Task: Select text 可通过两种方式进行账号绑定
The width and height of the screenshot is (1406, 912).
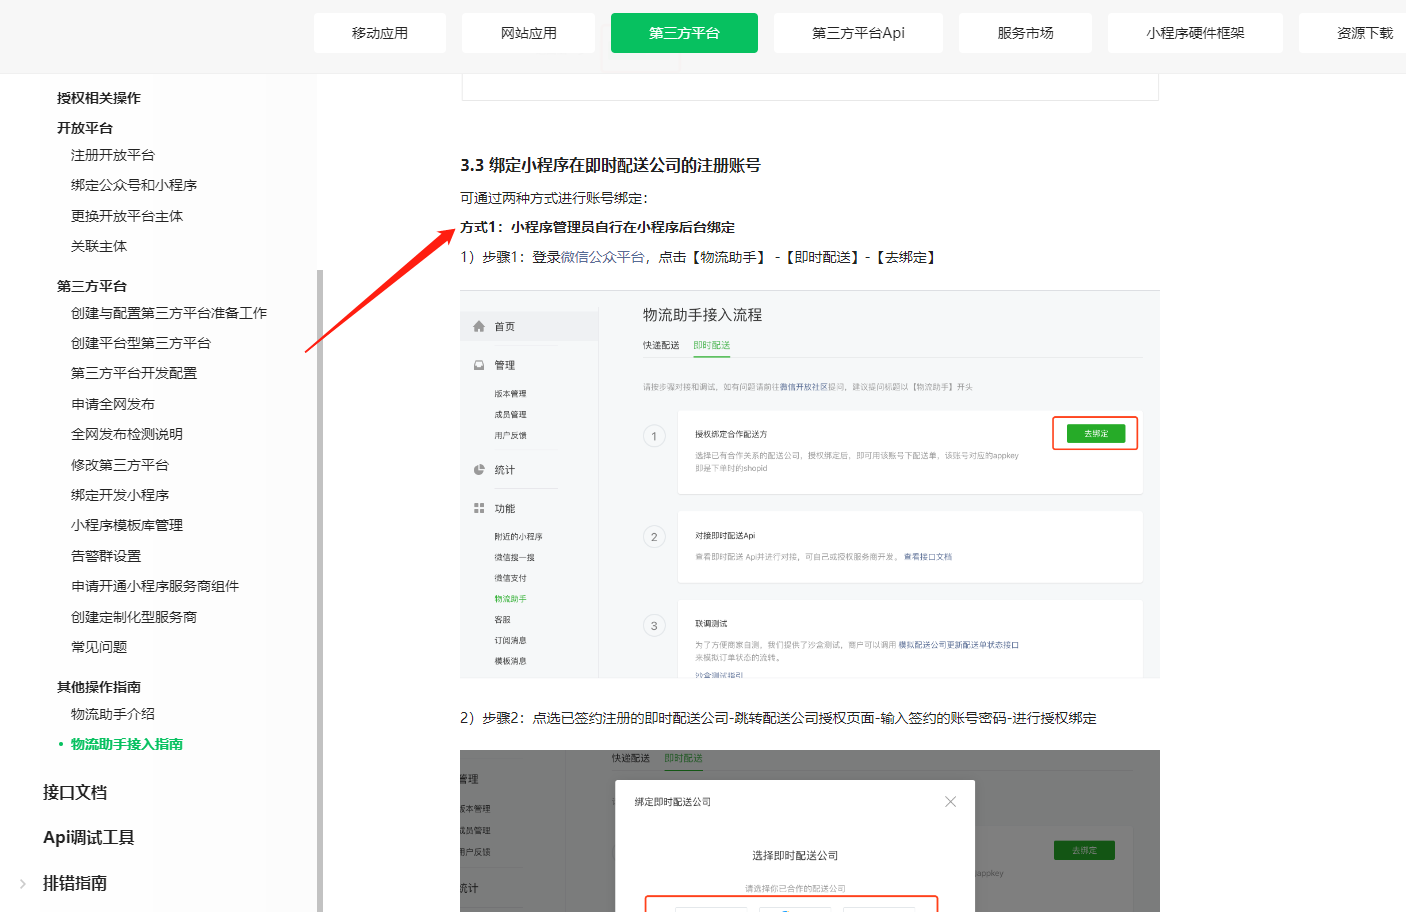Action: coord(554,198)
